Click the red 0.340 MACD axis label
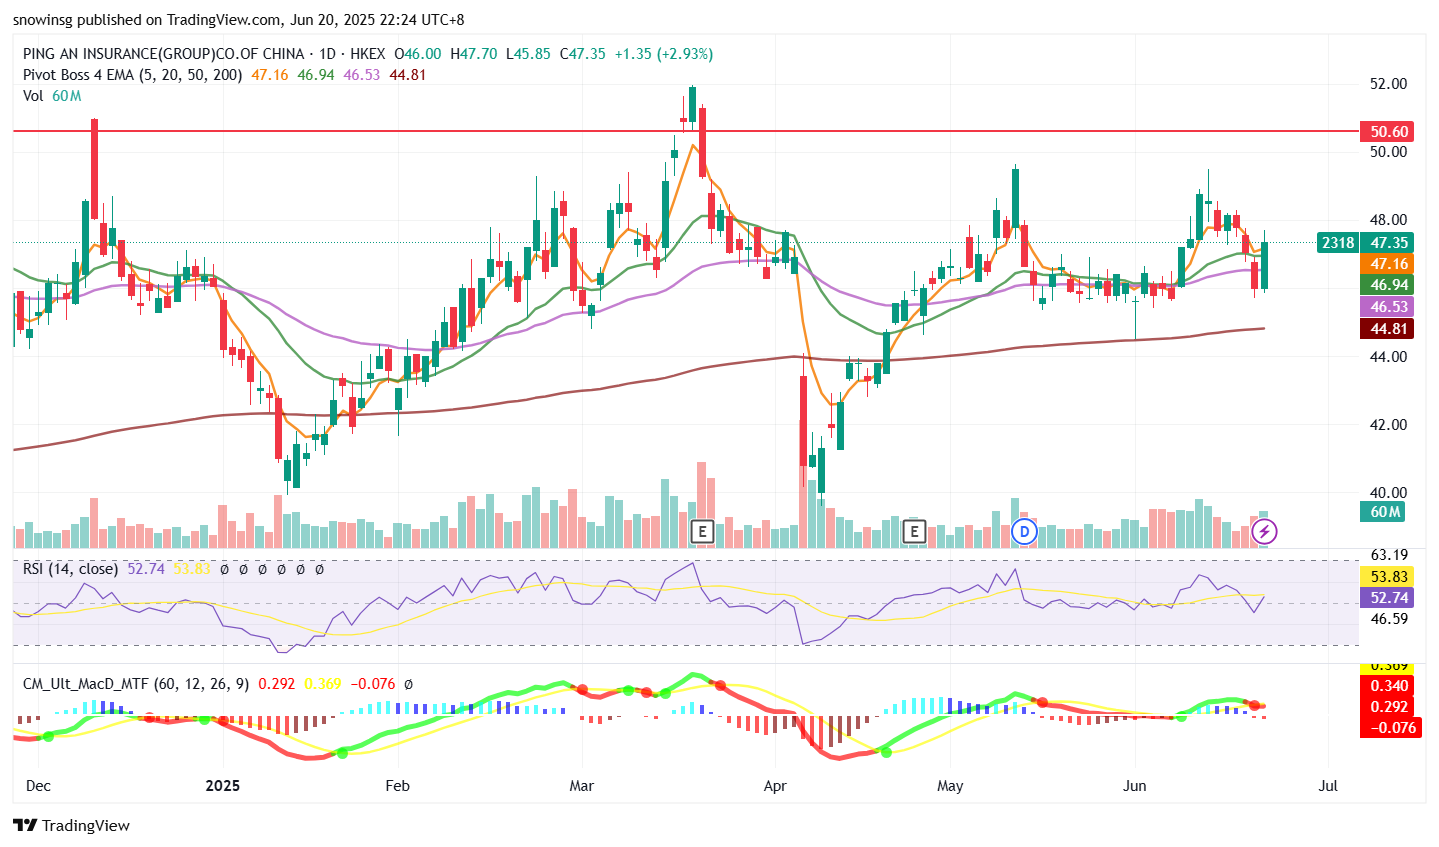The width and height of the screenshot is (1439, 847). click(1388, 685)
